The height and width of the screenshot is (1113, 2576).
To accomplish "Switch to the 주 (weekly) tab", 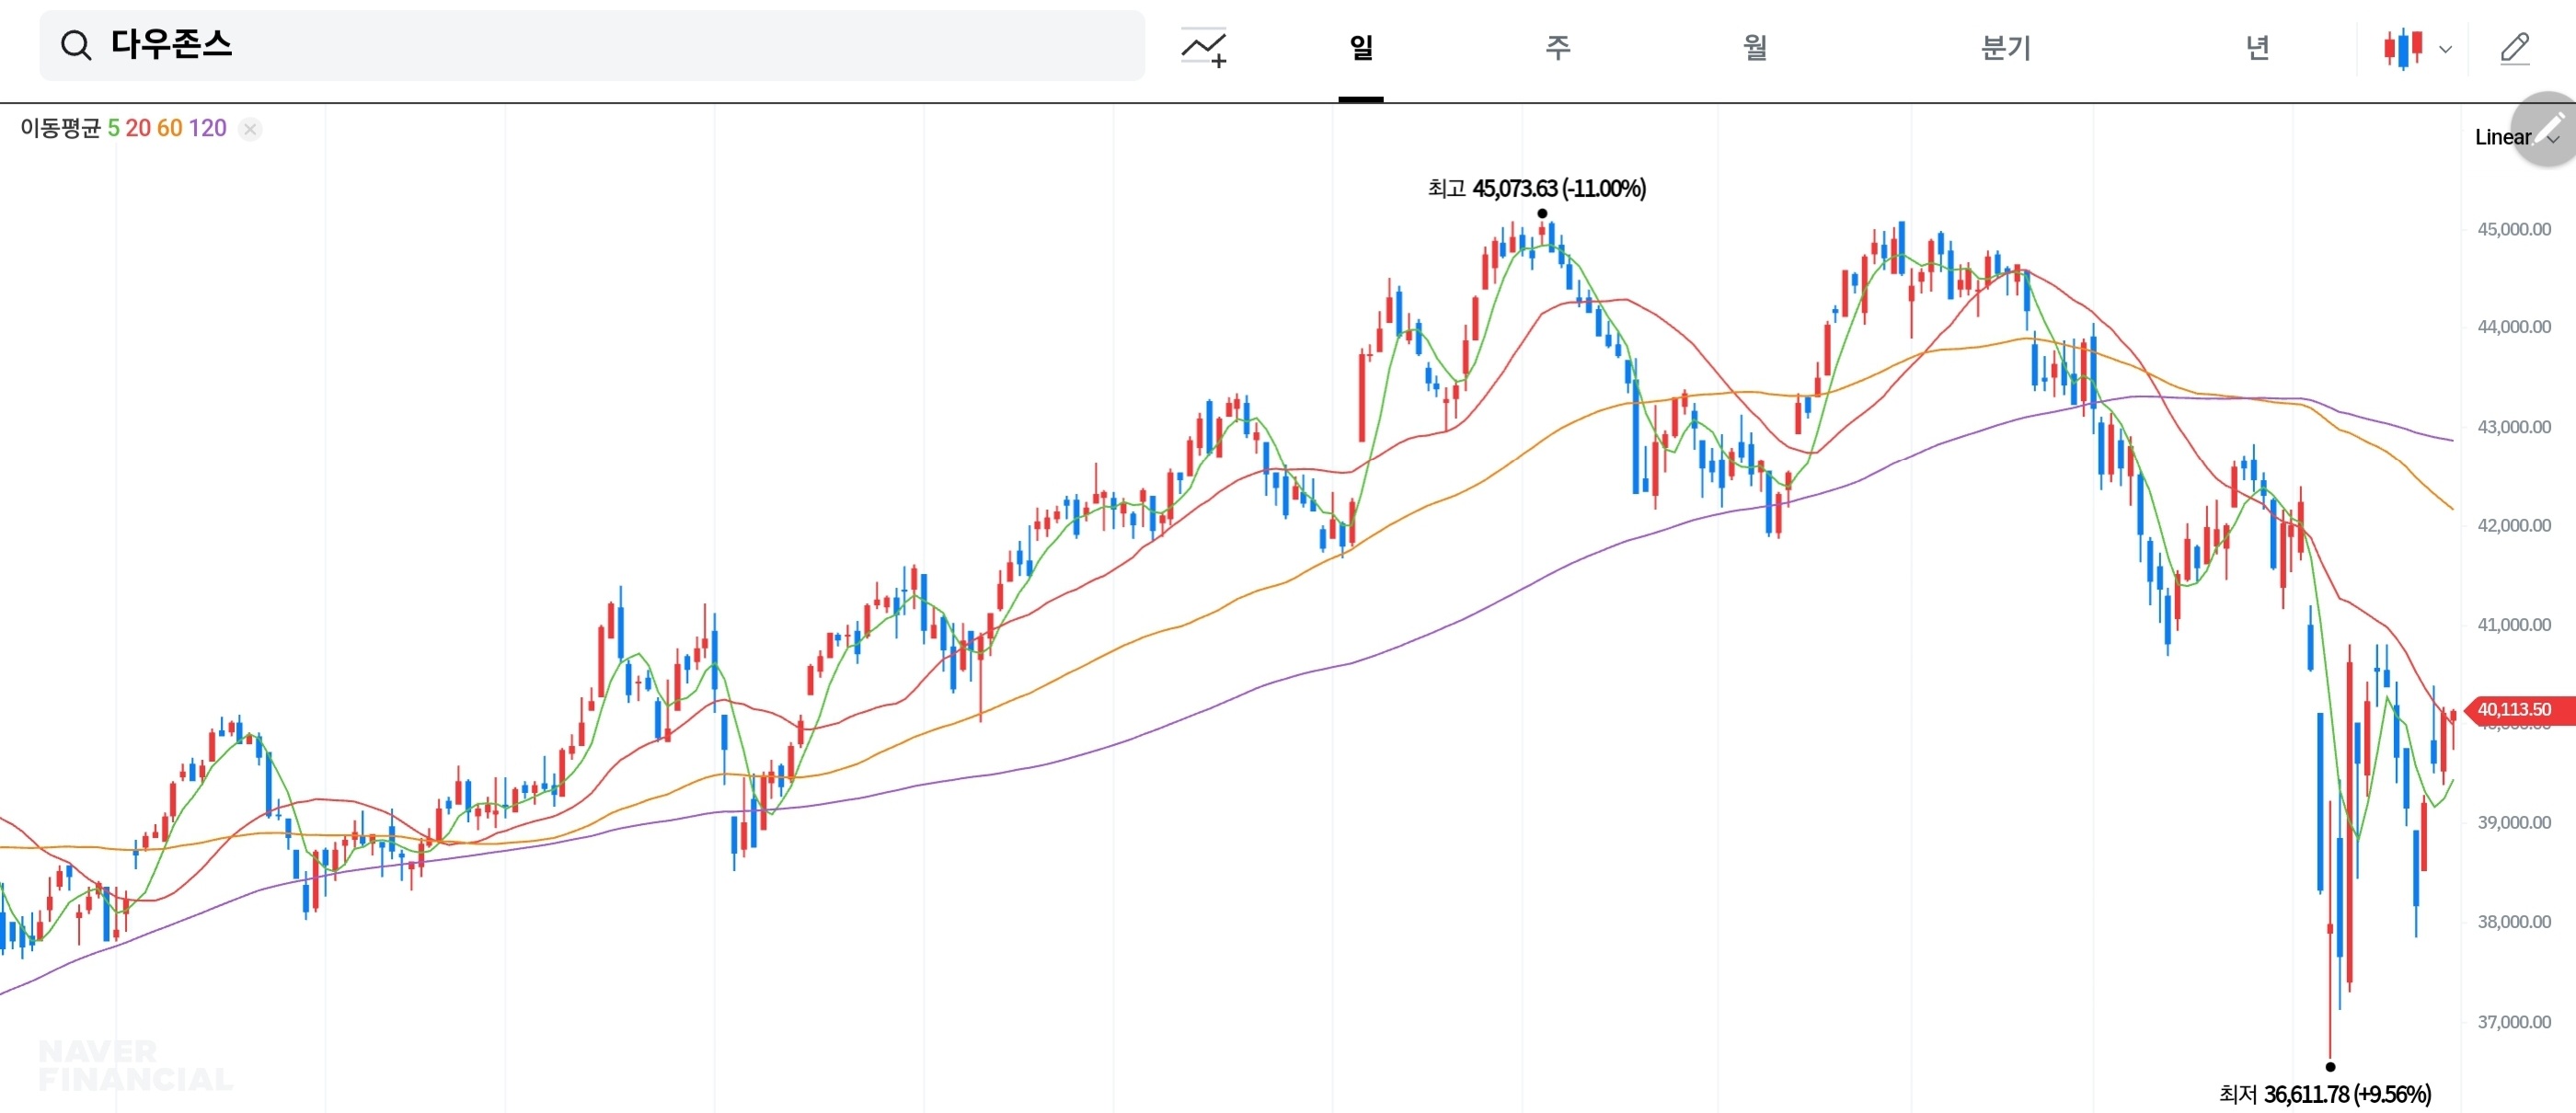I will click(x=1557, y=47).
